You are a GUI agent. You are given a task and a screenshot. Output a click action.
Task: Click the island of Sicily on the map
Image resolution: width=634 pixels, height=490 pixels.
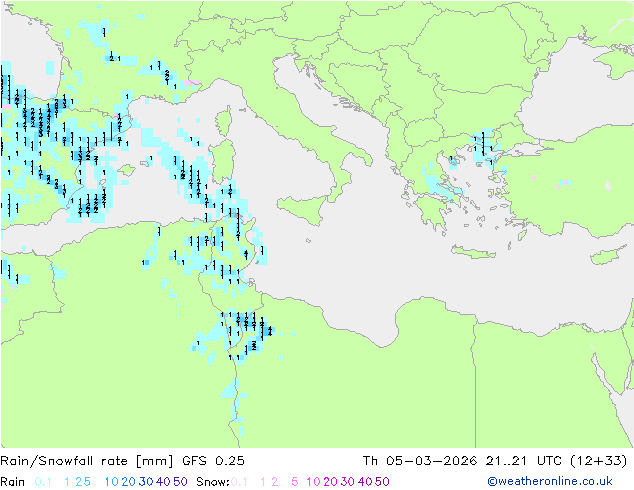tap(305, 208)
